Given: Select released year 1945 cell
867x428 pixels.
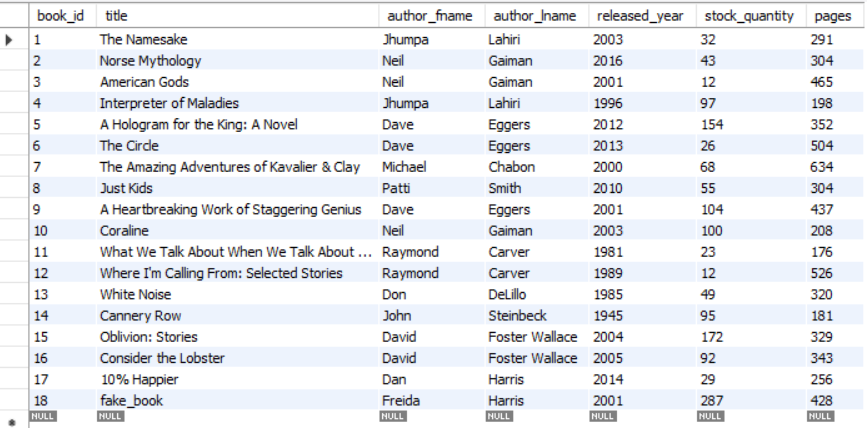Looking at the screenshot, I should coord(642,315).
